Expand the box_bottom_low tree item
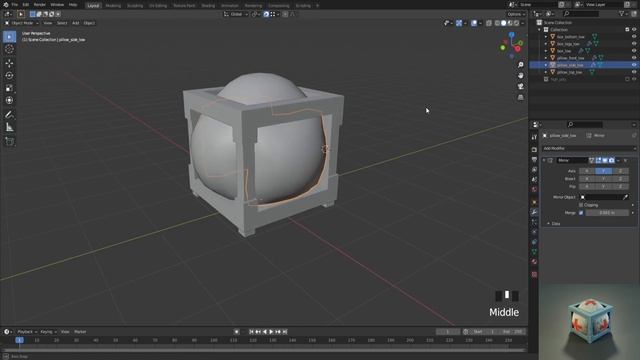Image resolution: width=640 pixels, height=360 pixels. point(546,36)
